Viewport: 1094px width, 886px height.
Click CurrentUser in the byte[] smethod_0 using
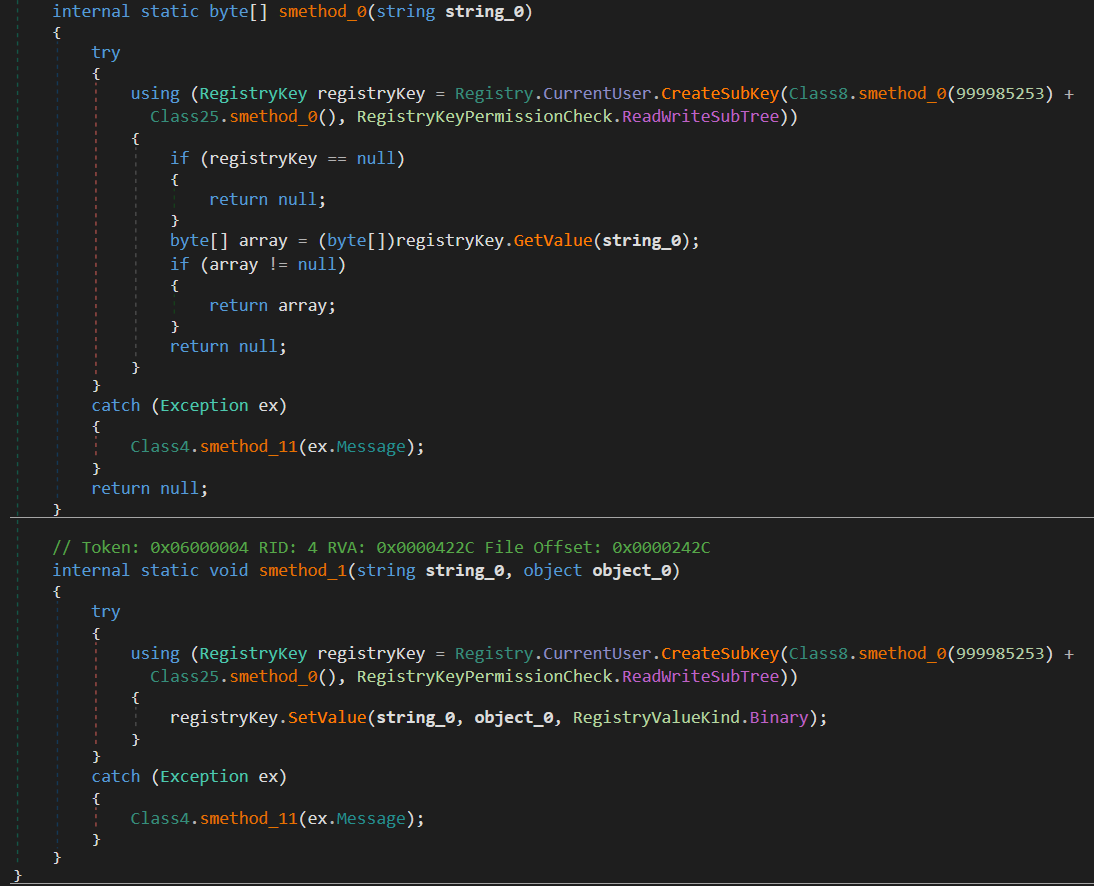pos(597,93)
